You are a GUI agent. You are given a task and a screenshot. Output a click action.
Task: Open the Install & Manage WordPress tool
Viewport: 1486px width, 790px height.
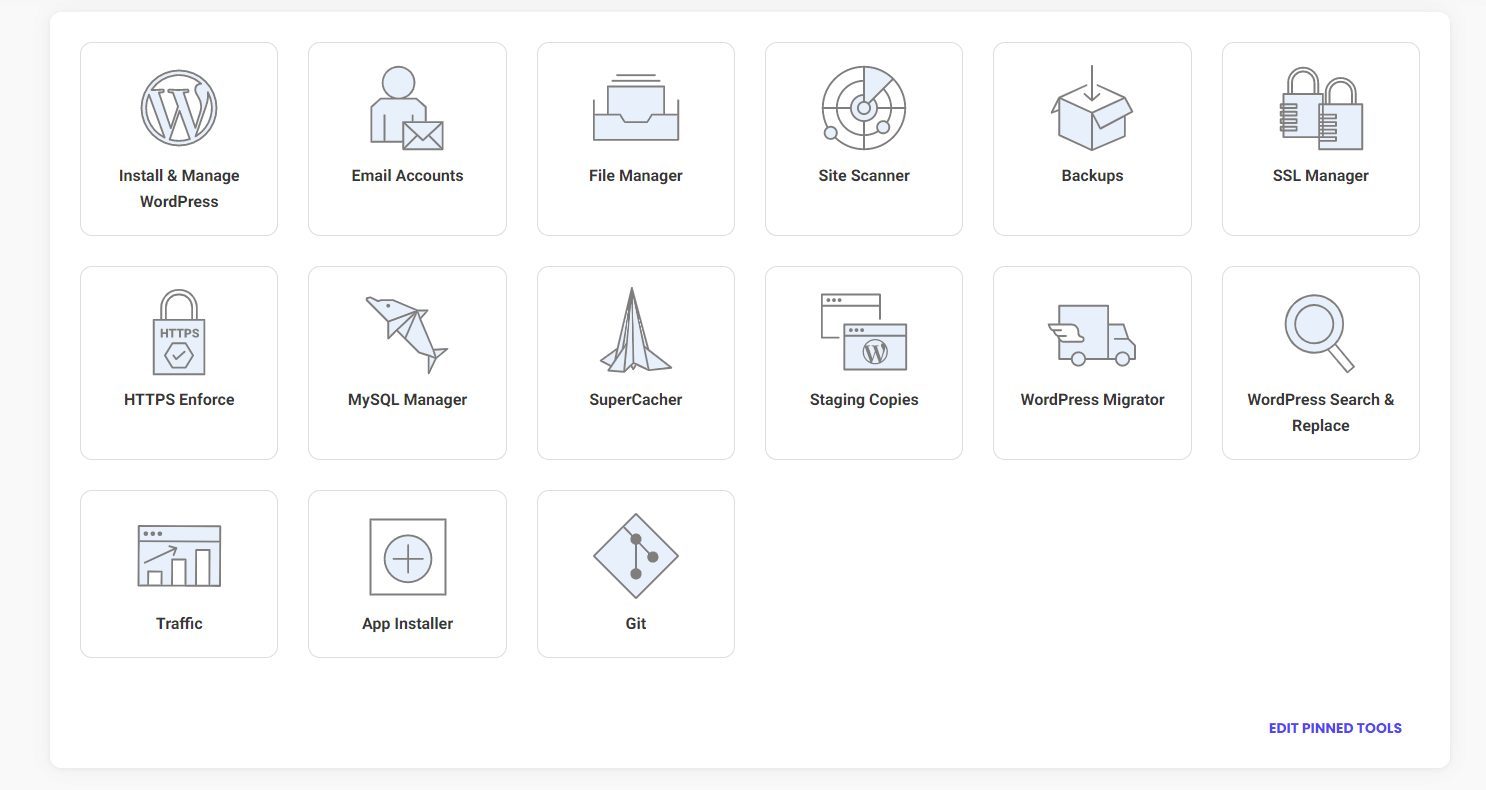(178, 139)
